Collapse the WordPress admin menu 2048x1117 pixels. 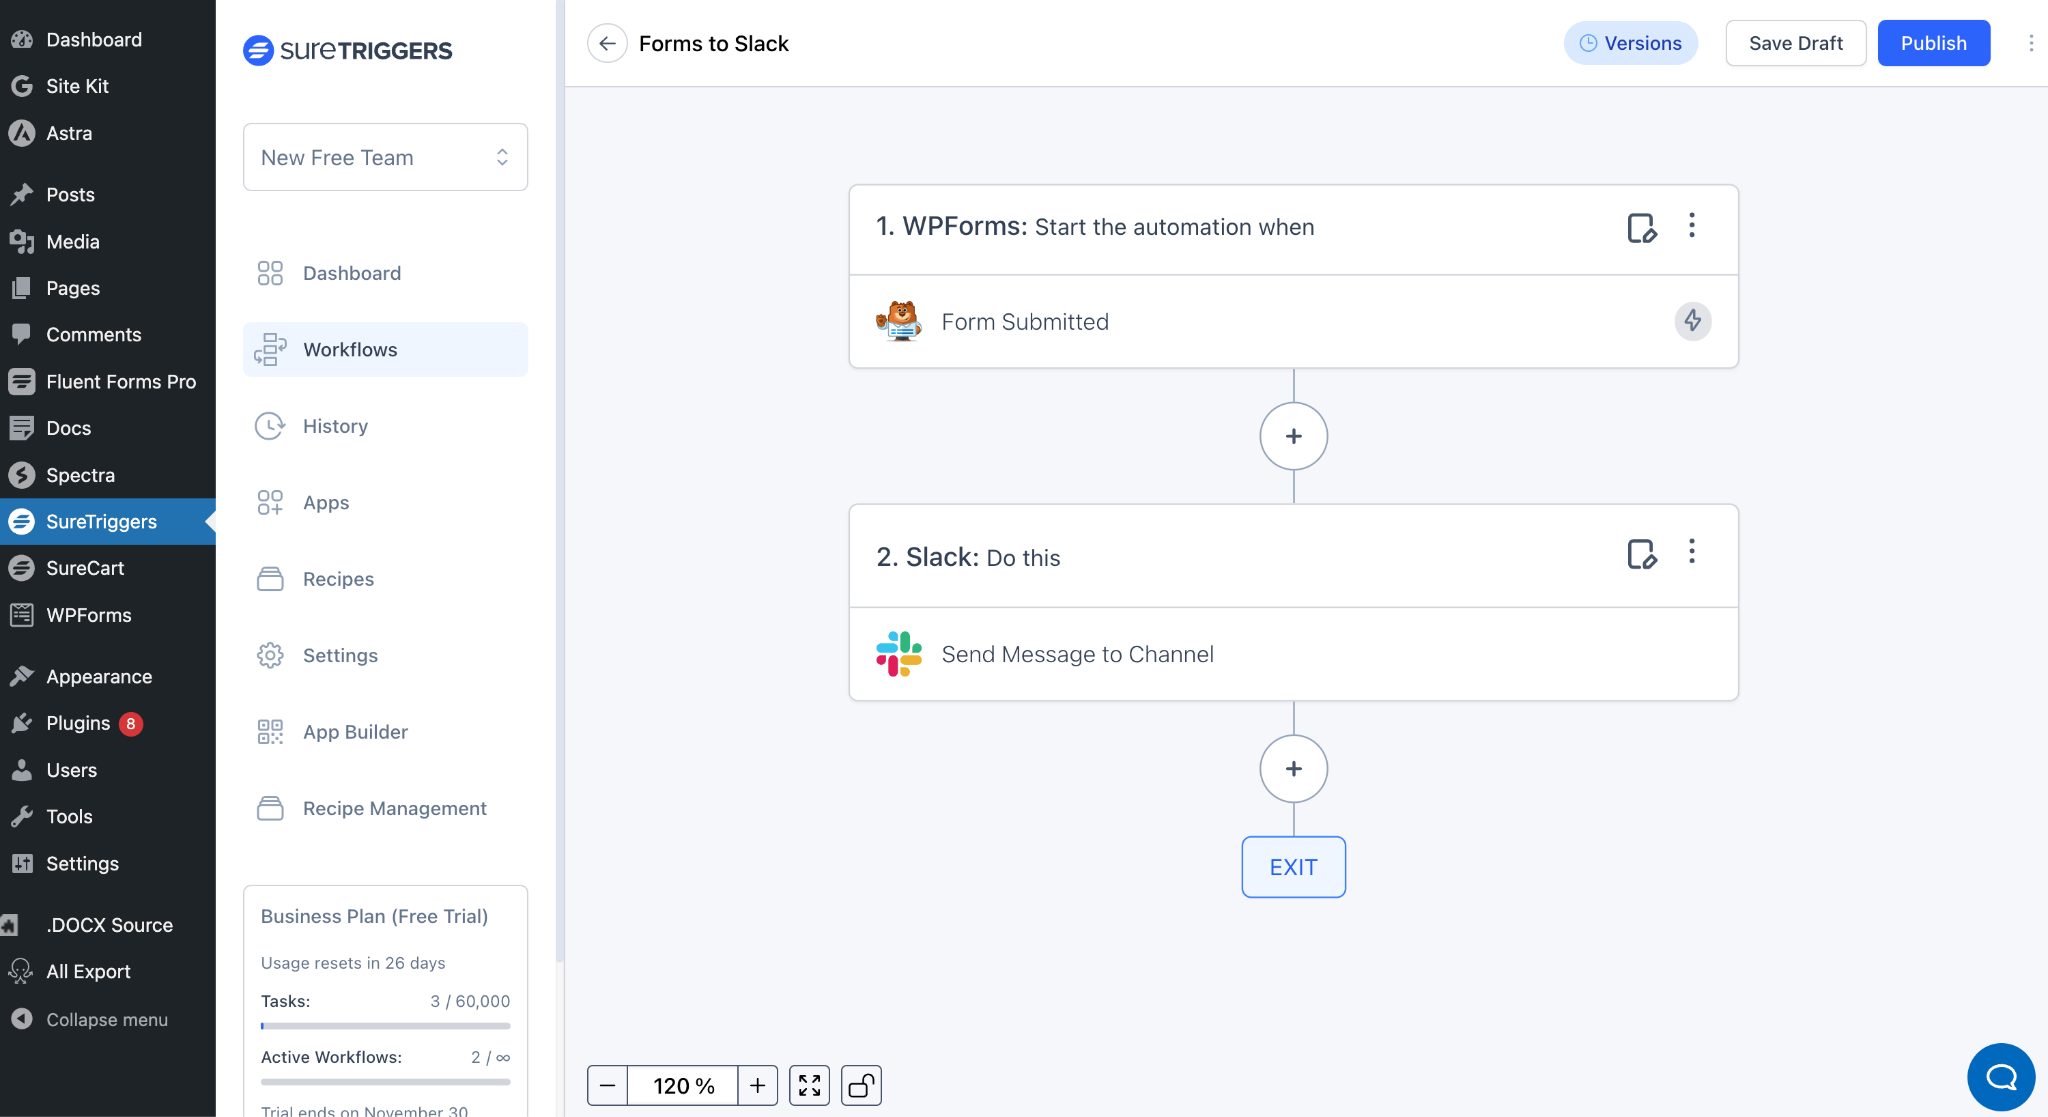(x=108, y=1019)
